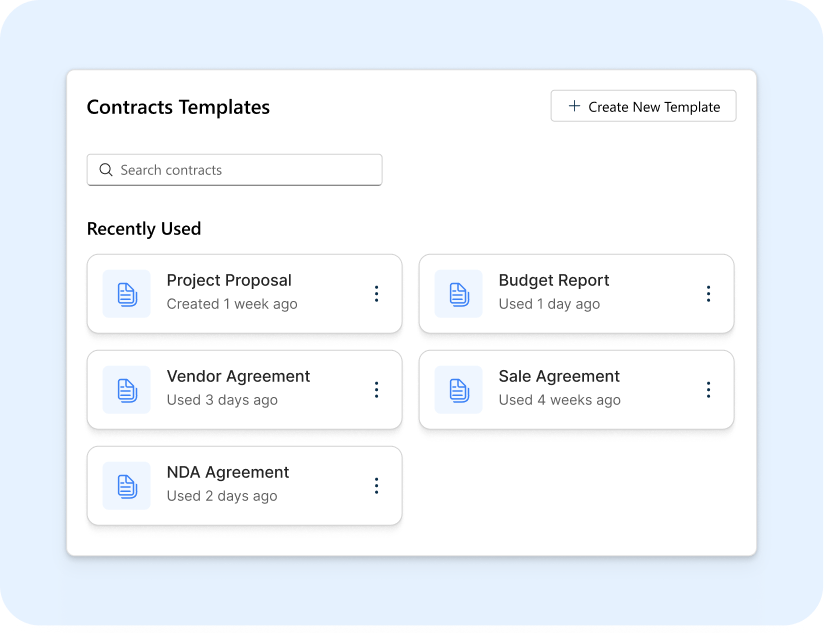Click the 'Used 4 weeks ago' text
This screenshot has height=633, width=824.
[560, 400]
